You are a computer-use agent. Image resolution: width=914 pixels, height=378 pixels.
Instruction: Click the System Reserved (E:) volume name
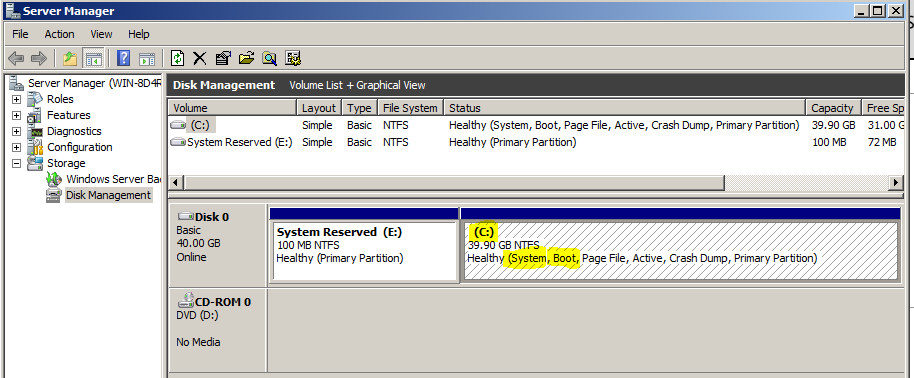tap(240, 142)
